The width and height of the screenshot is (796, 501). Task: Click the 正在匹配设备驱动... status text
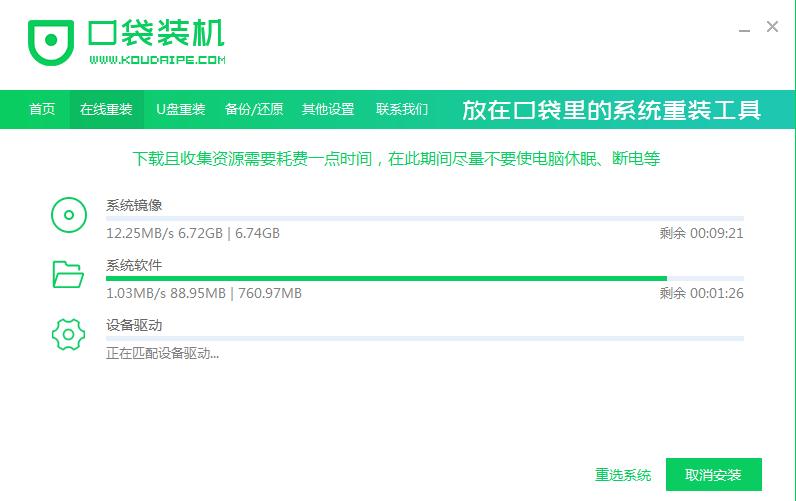point(162,353)
